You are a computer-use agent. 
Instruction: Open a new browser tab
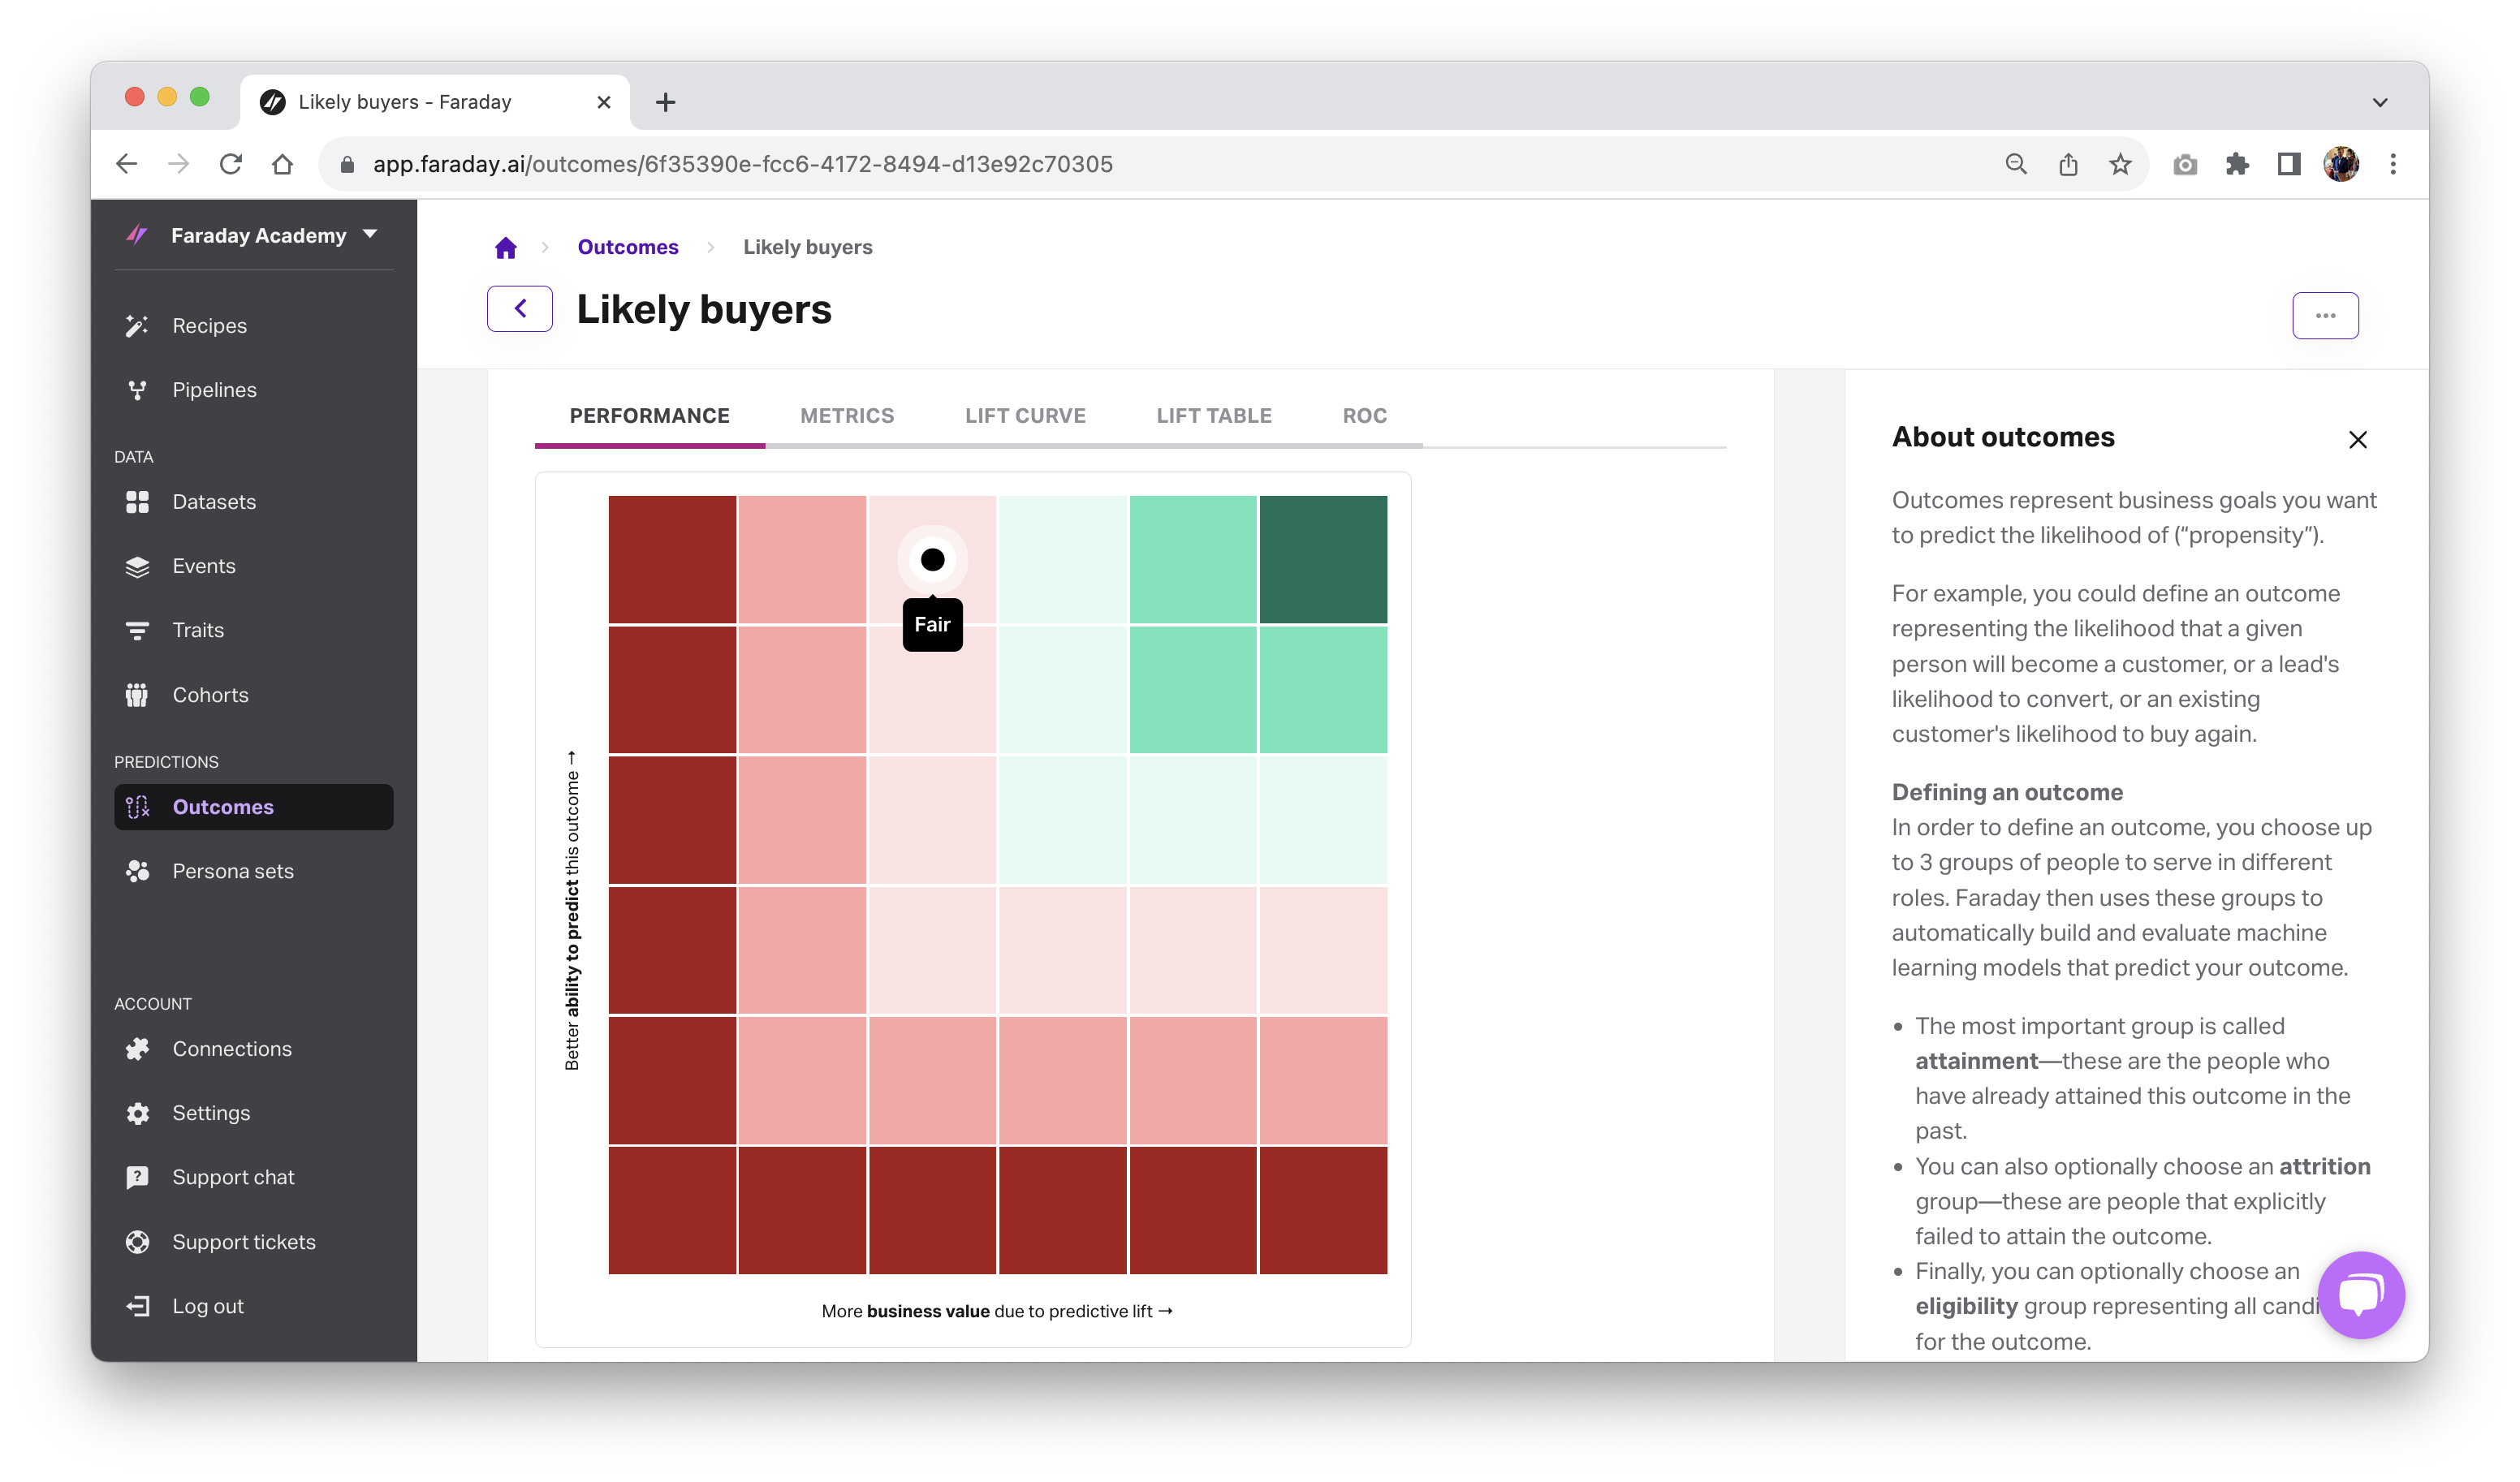click(x=666, y=102)
